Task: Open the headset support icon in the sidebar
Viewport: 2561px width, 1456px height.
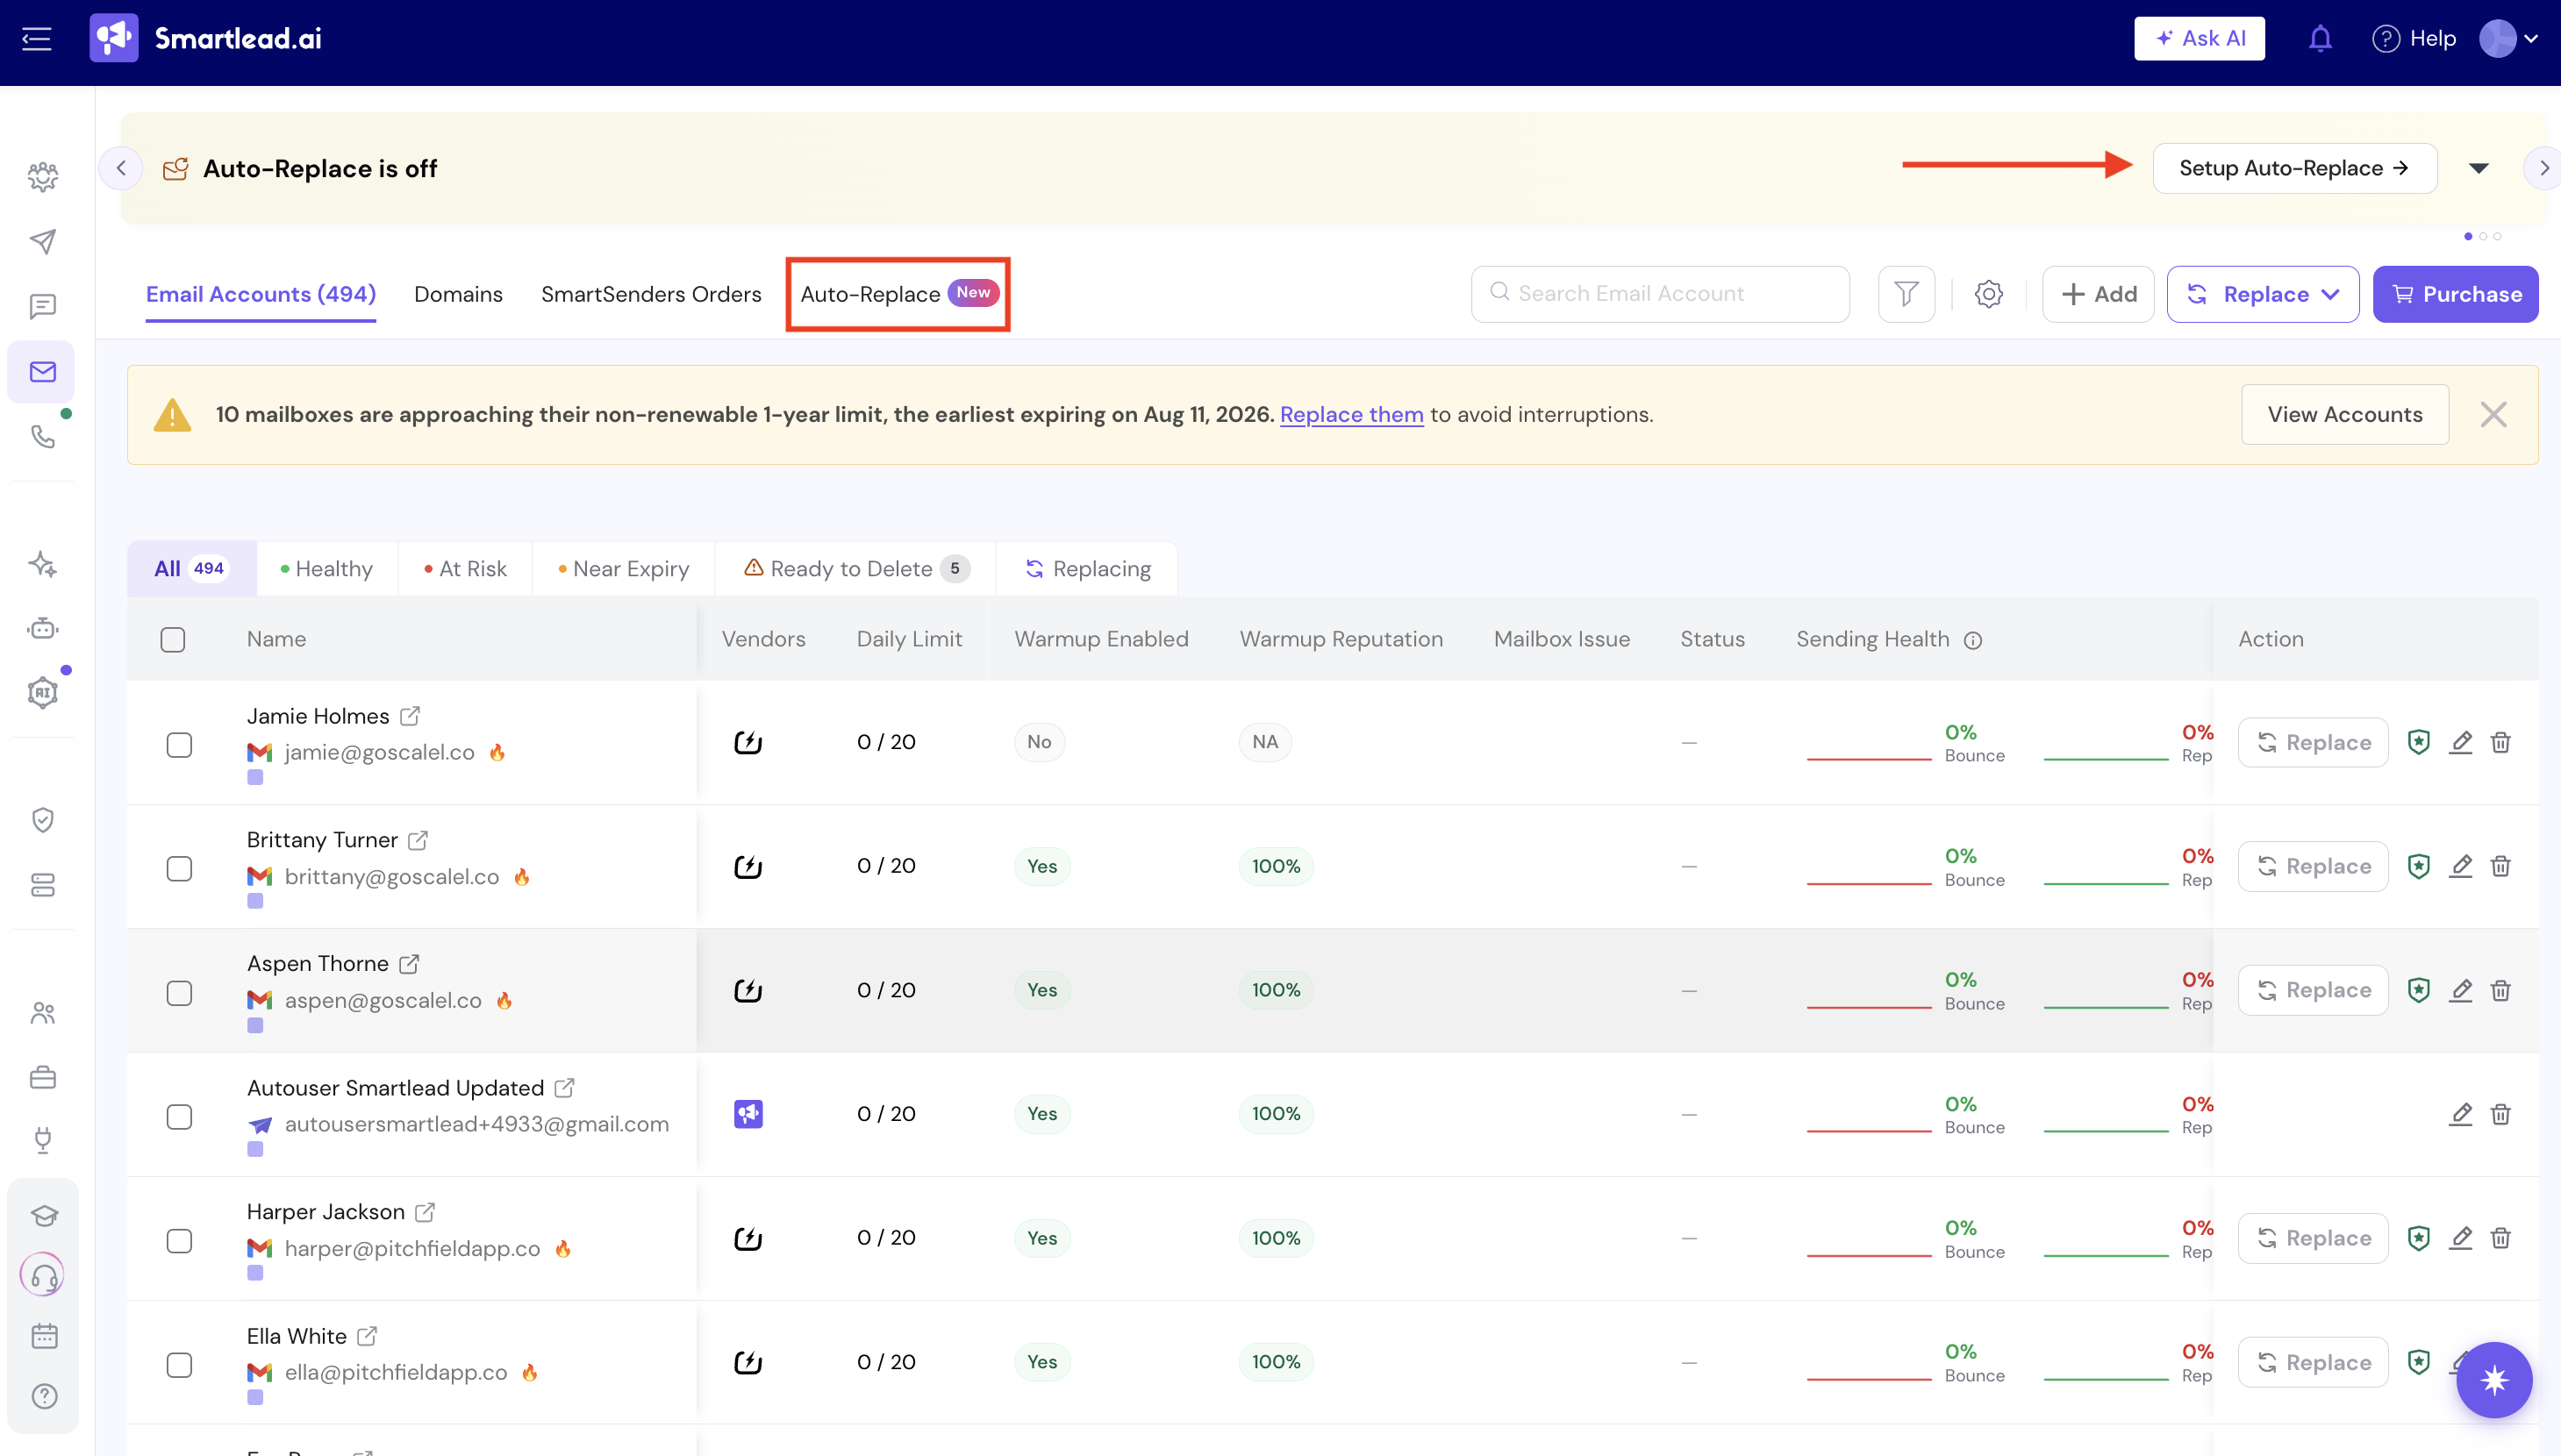Action: point(43,1275)
